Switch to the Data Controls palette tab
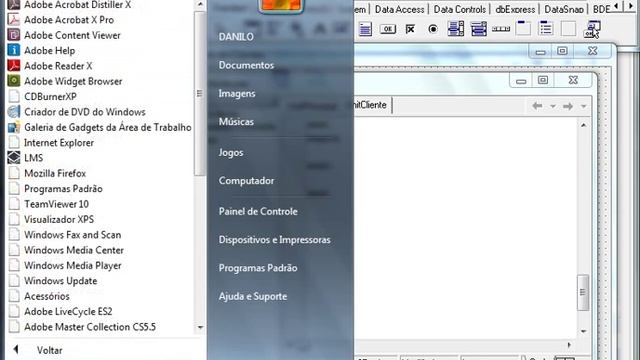Image resolution: width=640 pixels, height=360 pixels. pyautogui.click(x=460, y=9)
